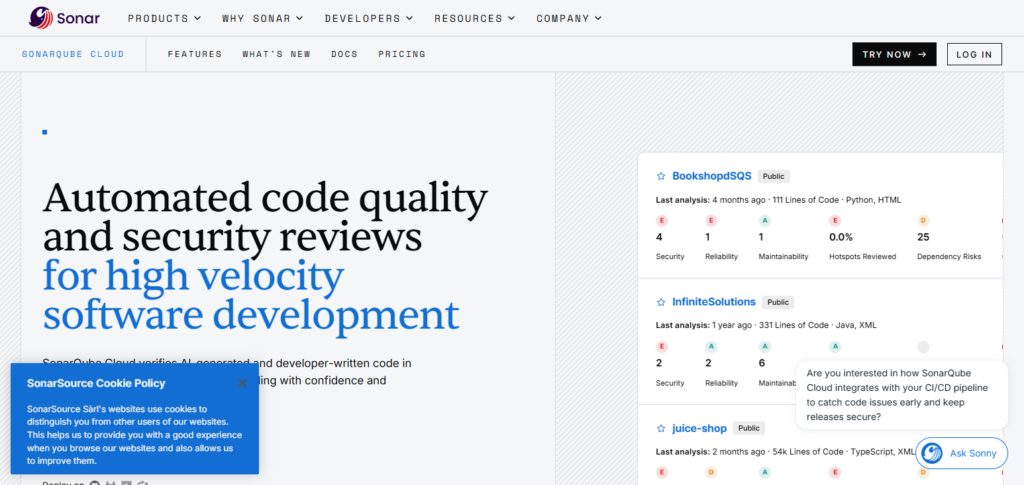This screenshot has width=1024, height=485.
Task: Click 'for high velocity software development' text
Action: coord(251,295)
